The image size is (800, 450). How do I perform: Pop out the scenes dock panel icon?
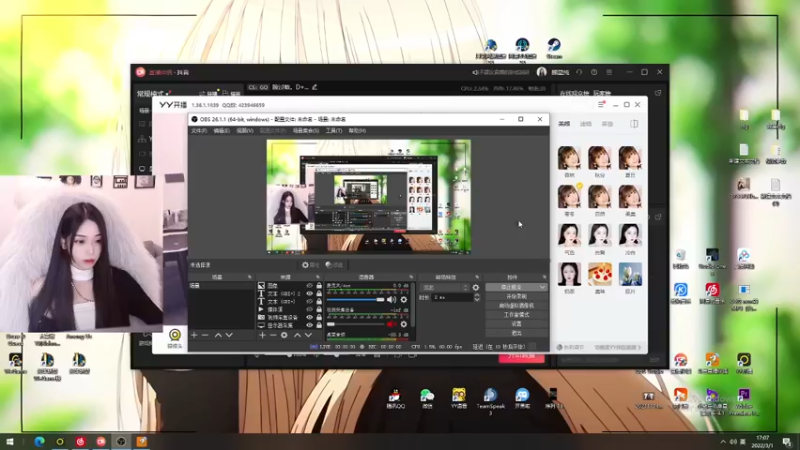(x=249, y=277)
